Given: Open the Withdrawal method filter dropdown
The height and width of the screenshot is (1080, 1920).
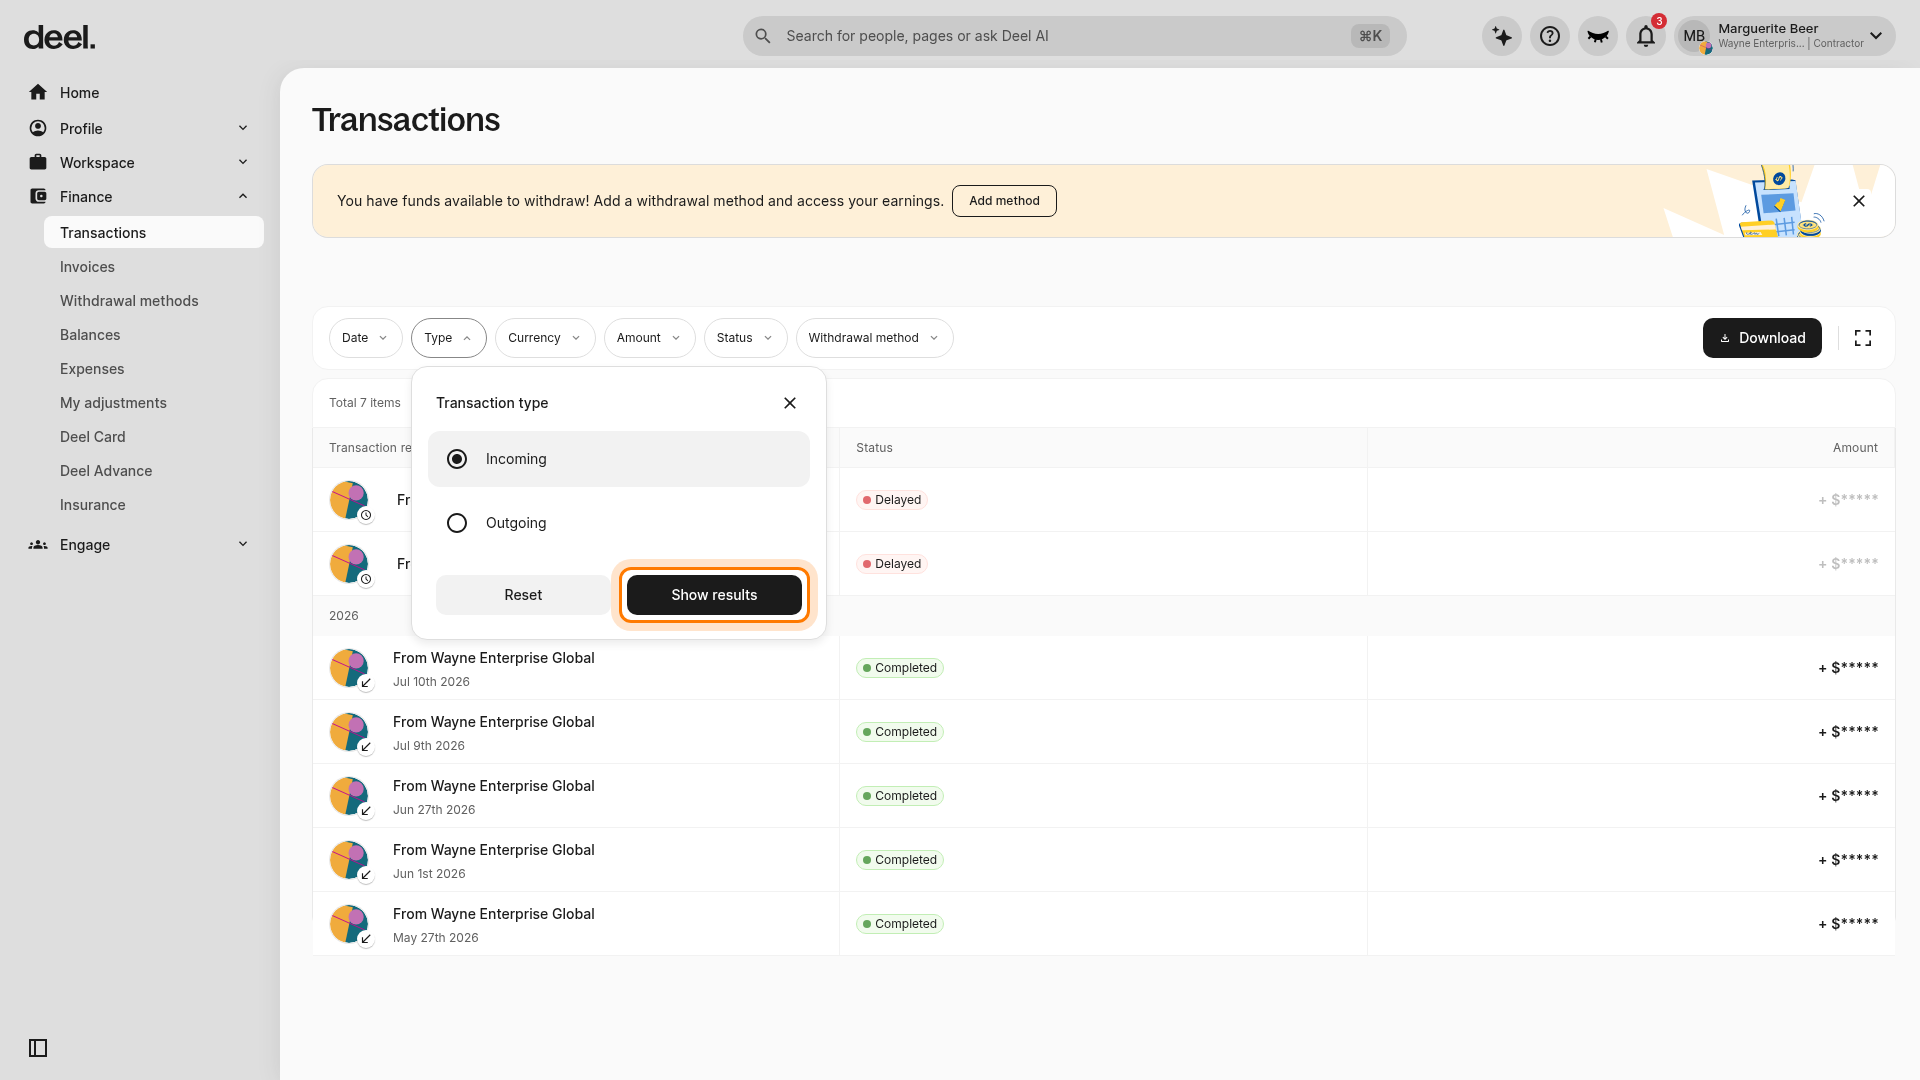Looking at the screenshot, I should coord(873,338).
